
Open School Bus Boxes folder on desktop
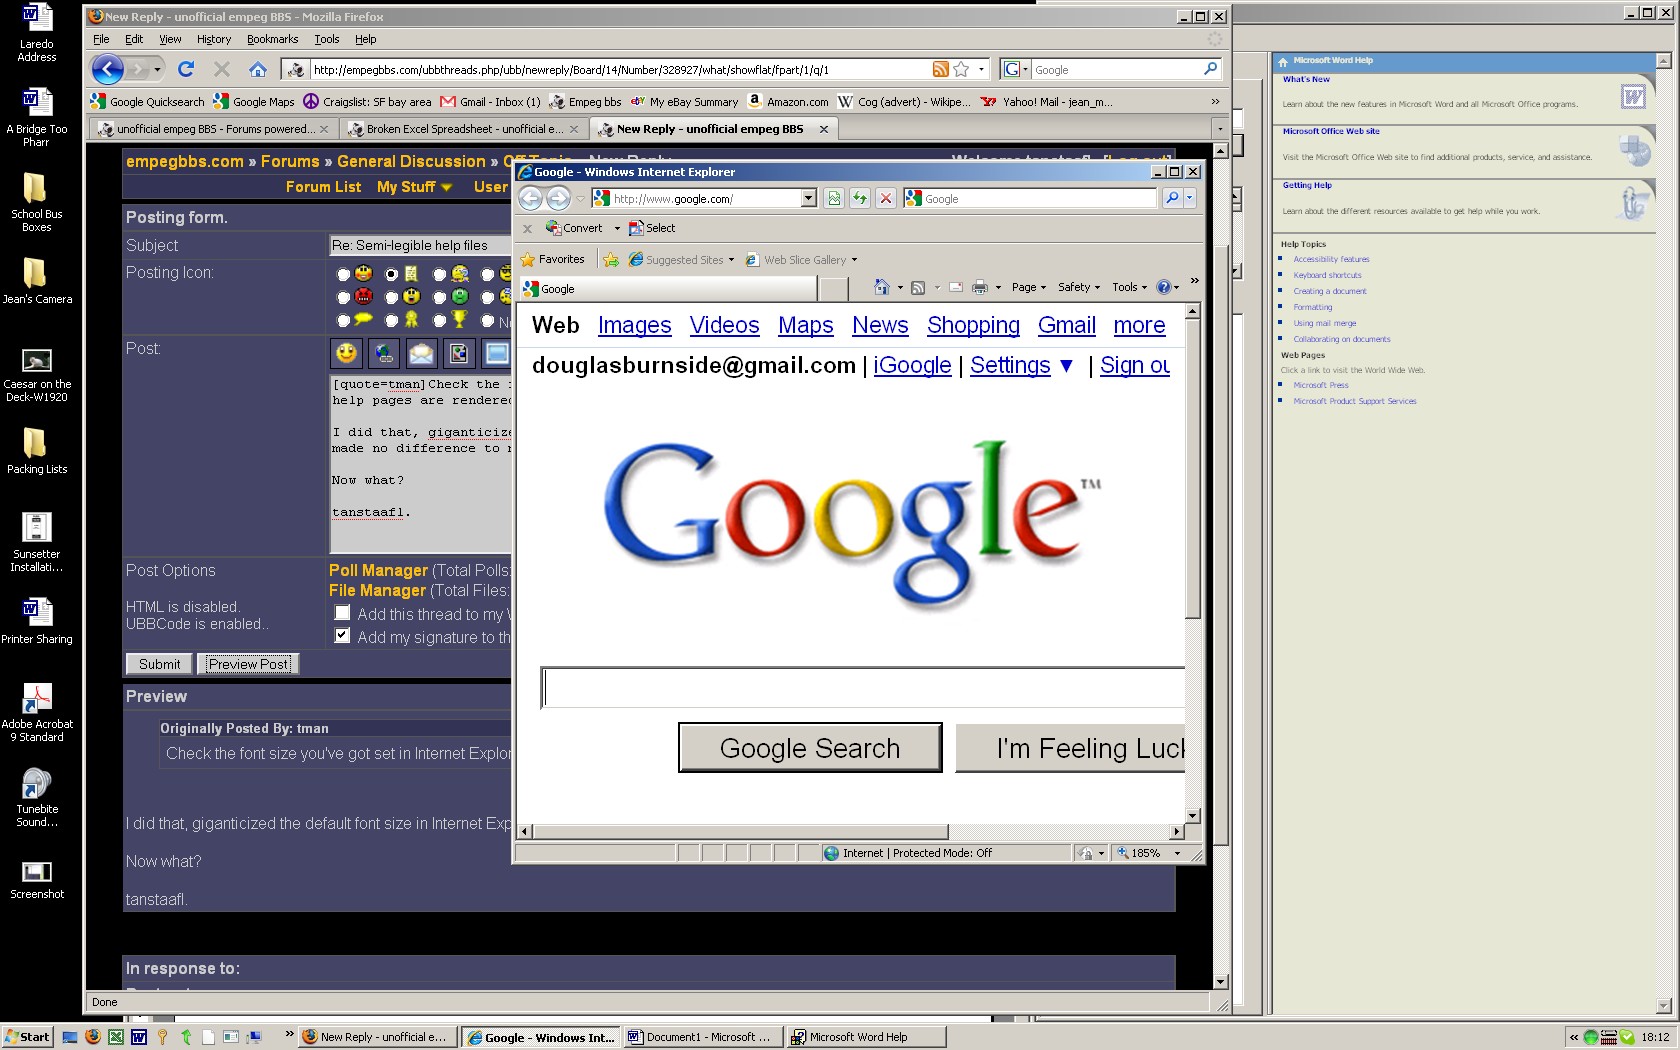pyautogui.click(x=37, y=203)
